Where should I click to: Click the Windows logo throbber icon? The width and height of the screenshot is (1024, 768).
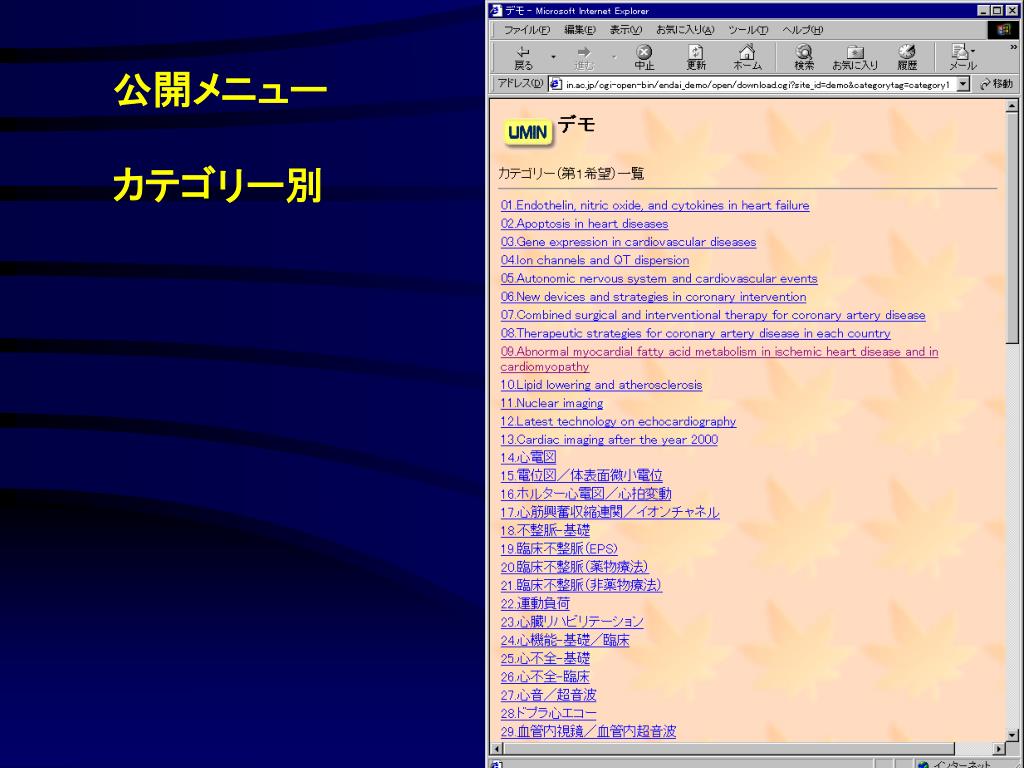click(1003, 29)
